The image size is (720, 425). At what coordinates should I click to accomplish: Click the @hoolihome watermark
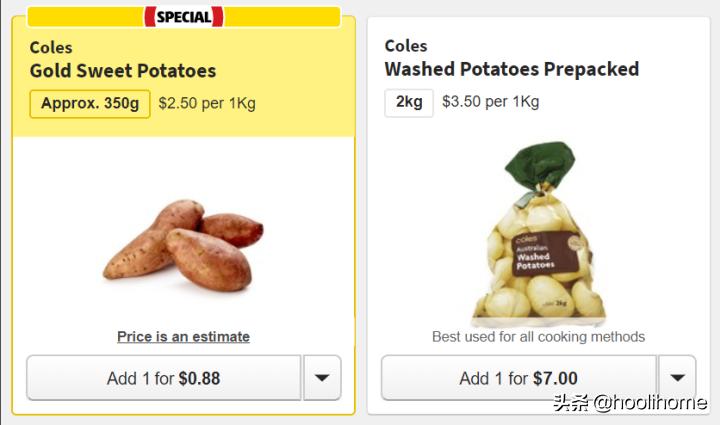(x=652, y=403)
